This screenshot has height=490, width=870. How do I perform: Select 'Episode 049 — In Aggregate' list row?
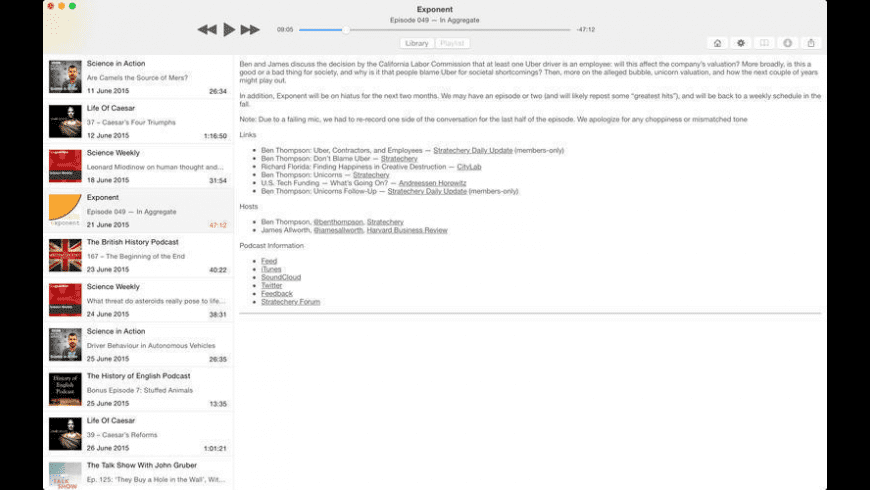(x=138, y=211)
